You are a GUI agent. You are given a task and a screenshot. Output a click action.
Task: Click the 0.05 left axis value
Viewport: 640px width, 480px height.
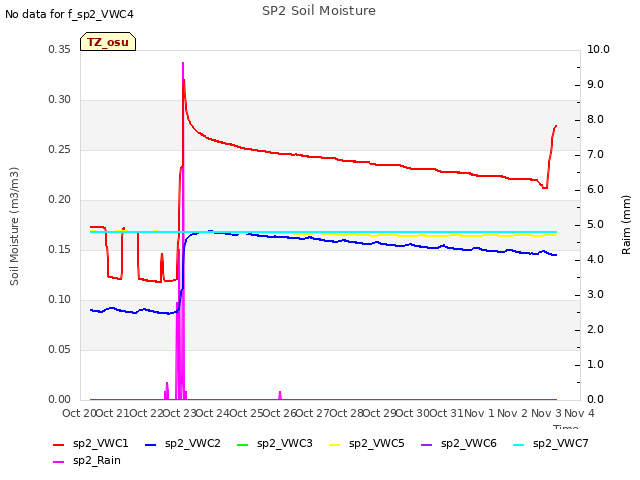pos(60,350)
